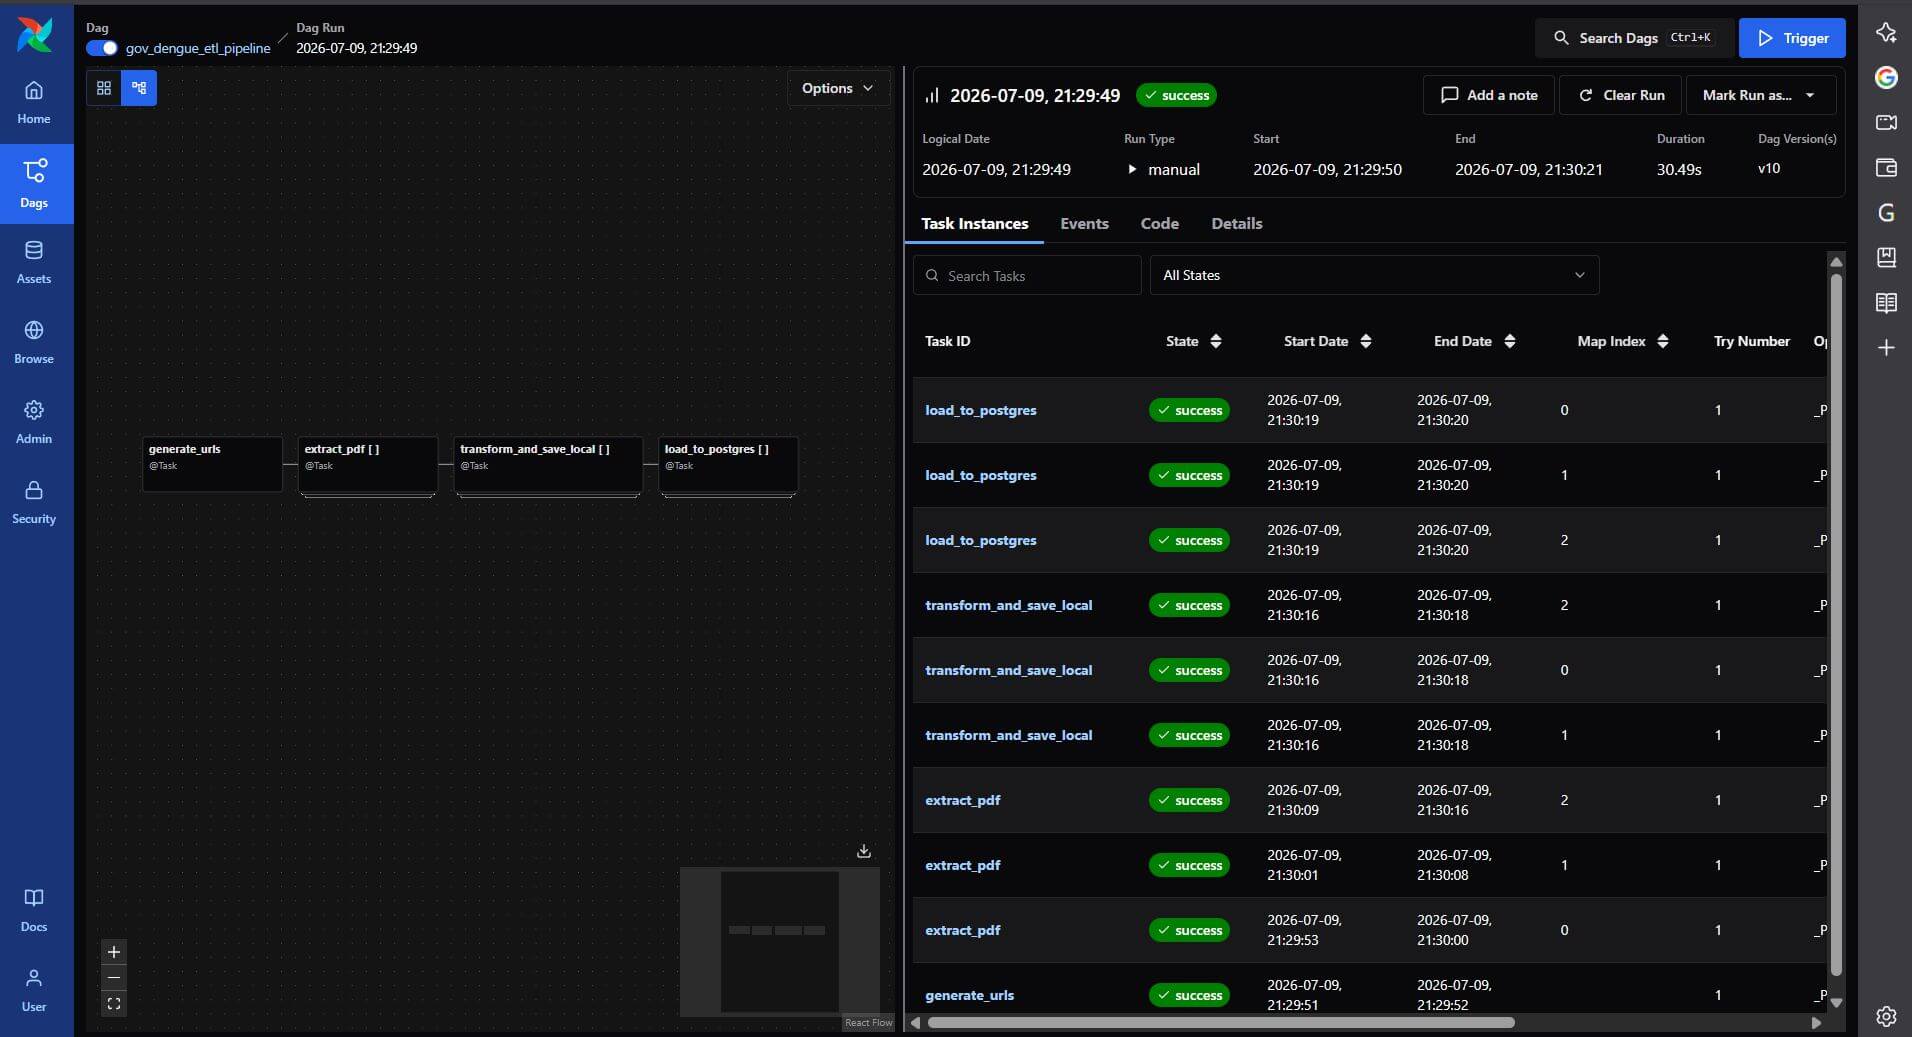Viewport: 1912px width, 1037px height.
Task: Select transform_and_save_local node in graph
Action: (x=548, y=464)
